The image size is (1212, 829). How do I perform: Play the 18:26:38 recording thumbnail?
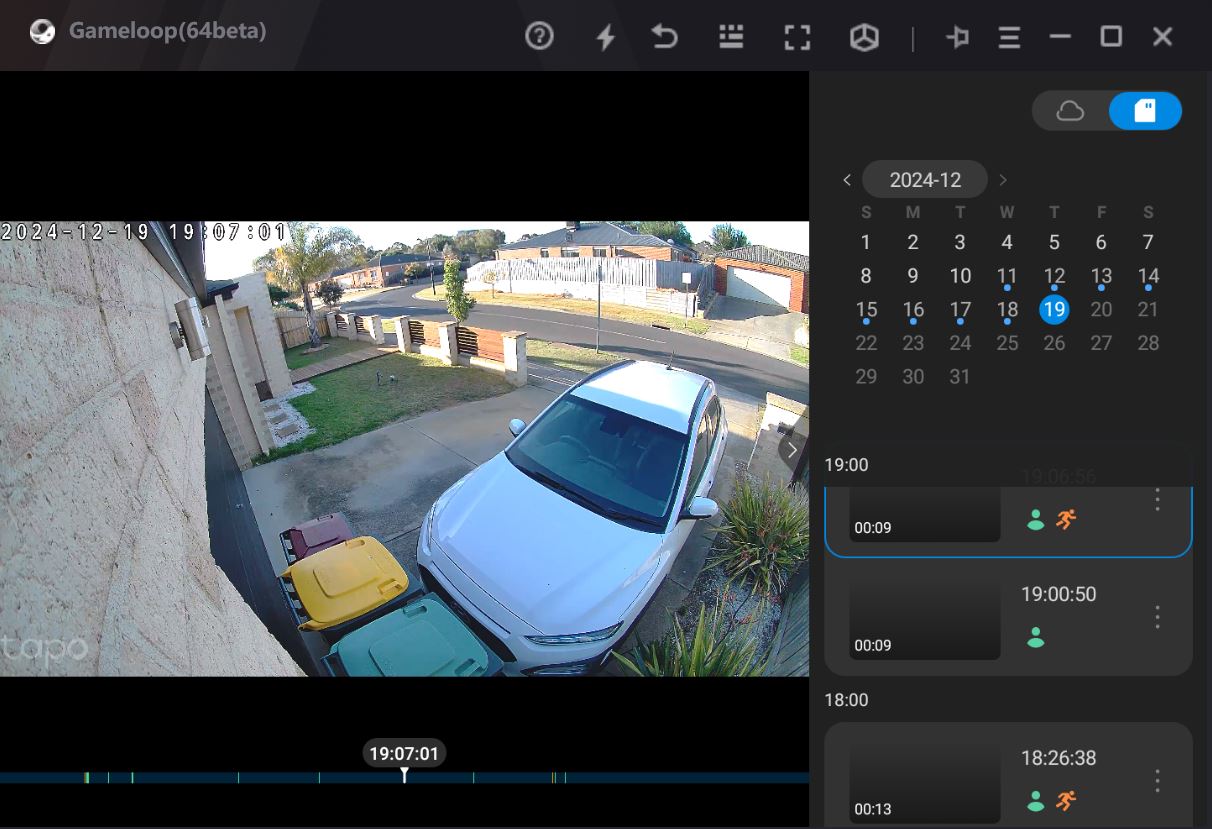coord(925,782)
